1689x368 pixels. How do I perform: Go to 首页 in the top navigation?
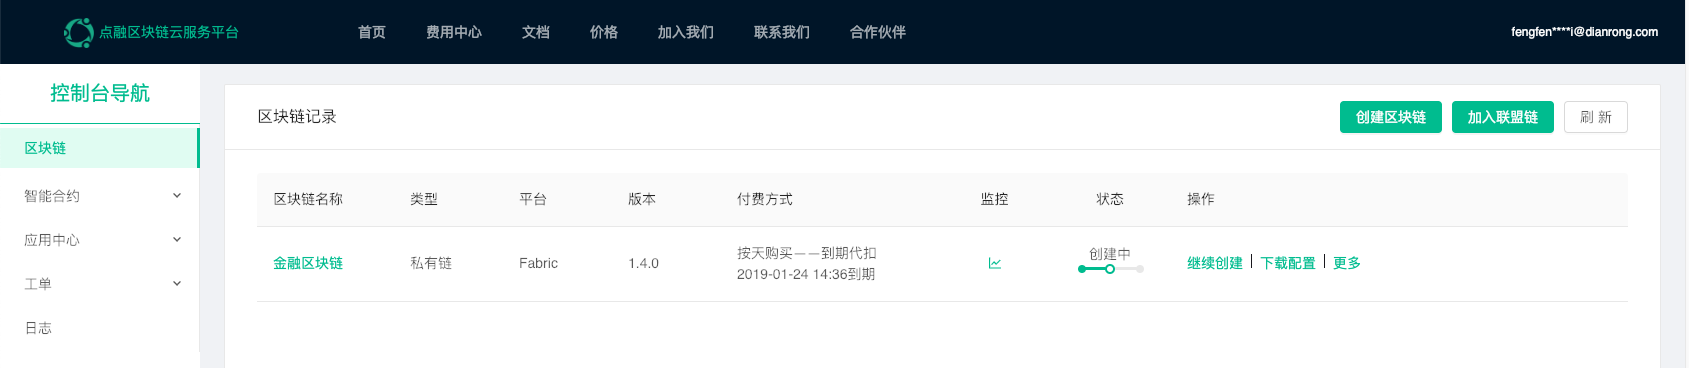pyautogui.click(x=372, y=32)
